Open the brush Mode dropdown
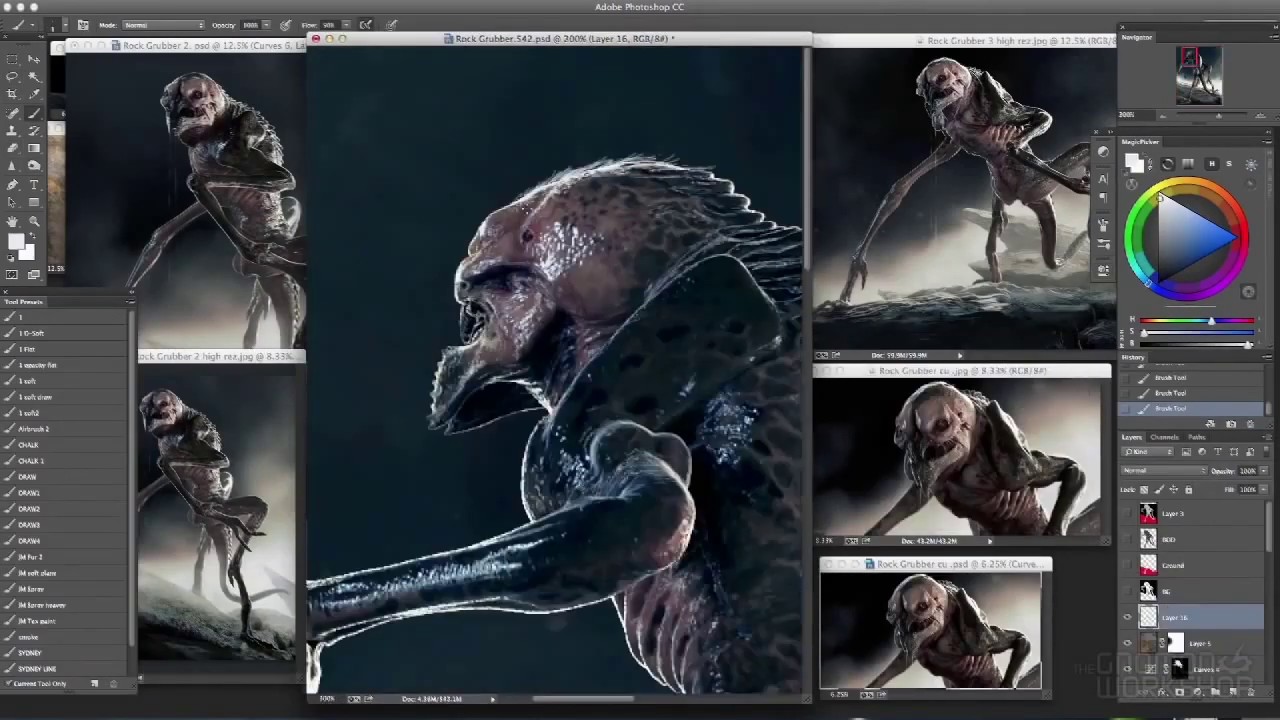1280x720 pixels. point(163,25)
